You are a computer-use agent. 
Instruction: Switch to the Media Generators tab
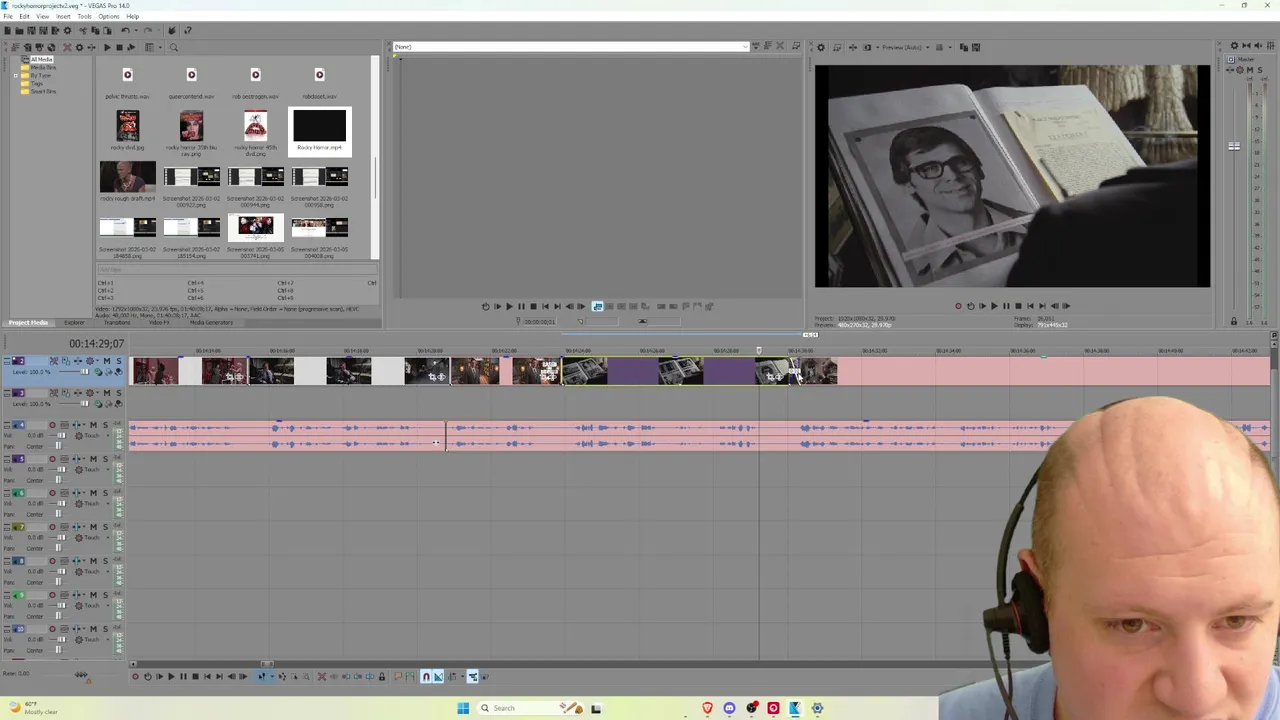pos(211,323)
